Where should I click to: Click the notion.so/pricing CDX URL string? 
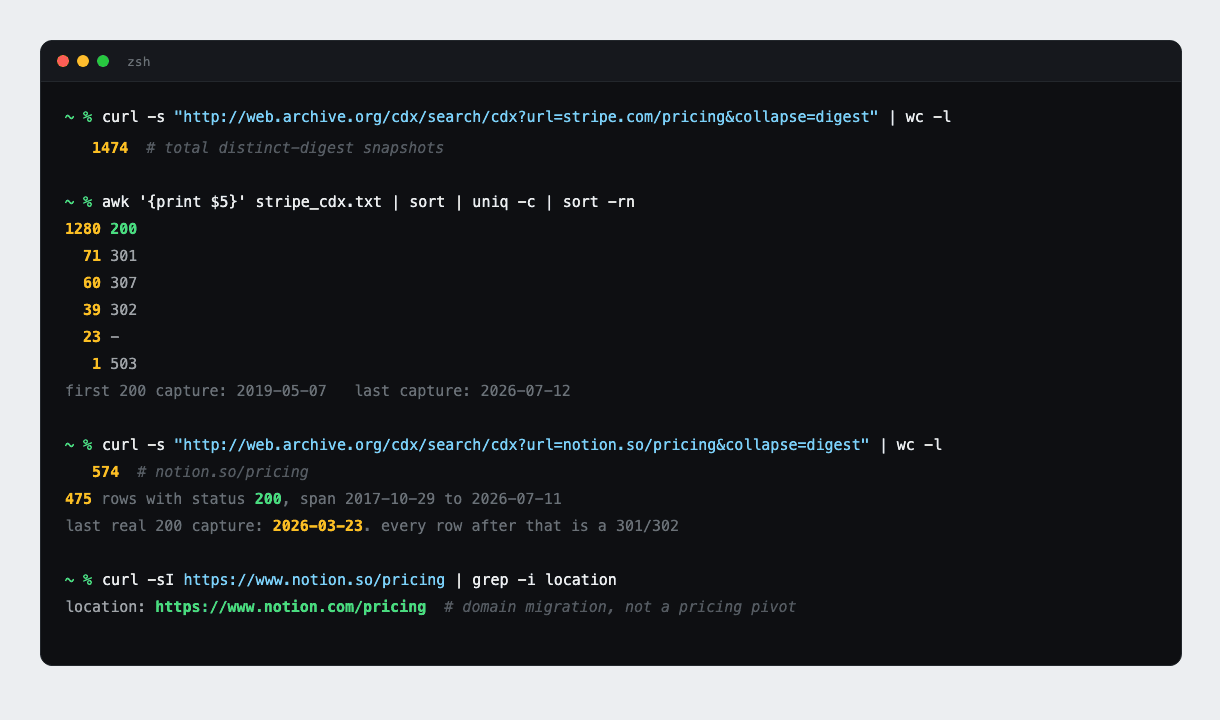522,445
